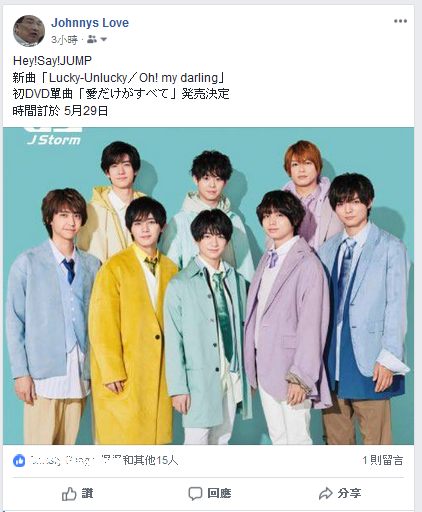Click the 分享 share button label
This screenshot has width=422, height=512.
click(x=349, y=493)
